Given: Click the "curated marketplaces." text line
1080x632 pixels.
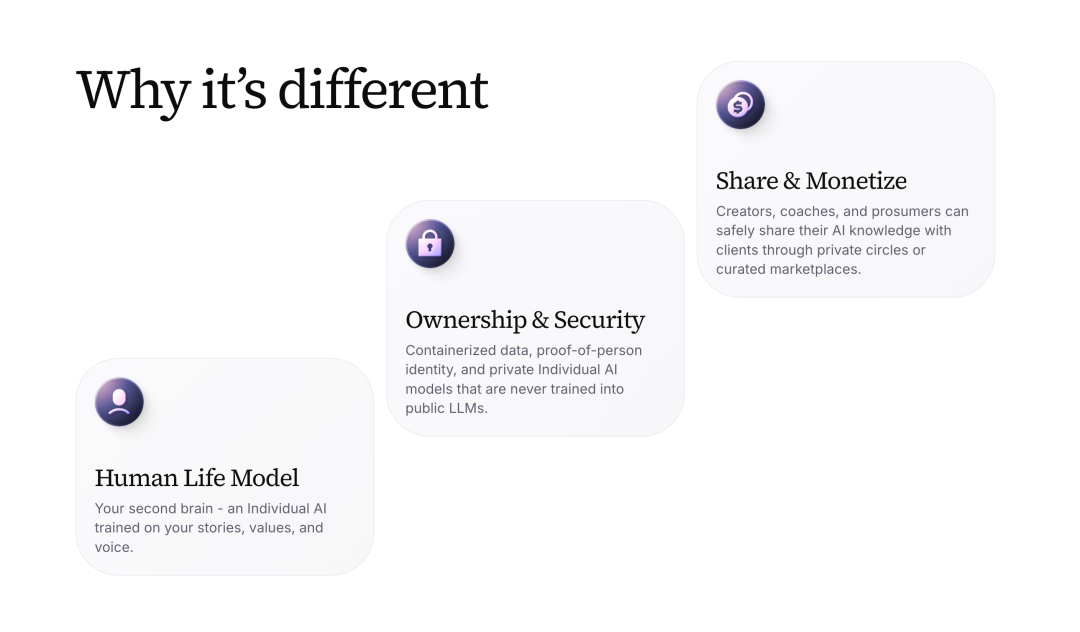Looking at the screenshot, I should click(788, 269).
